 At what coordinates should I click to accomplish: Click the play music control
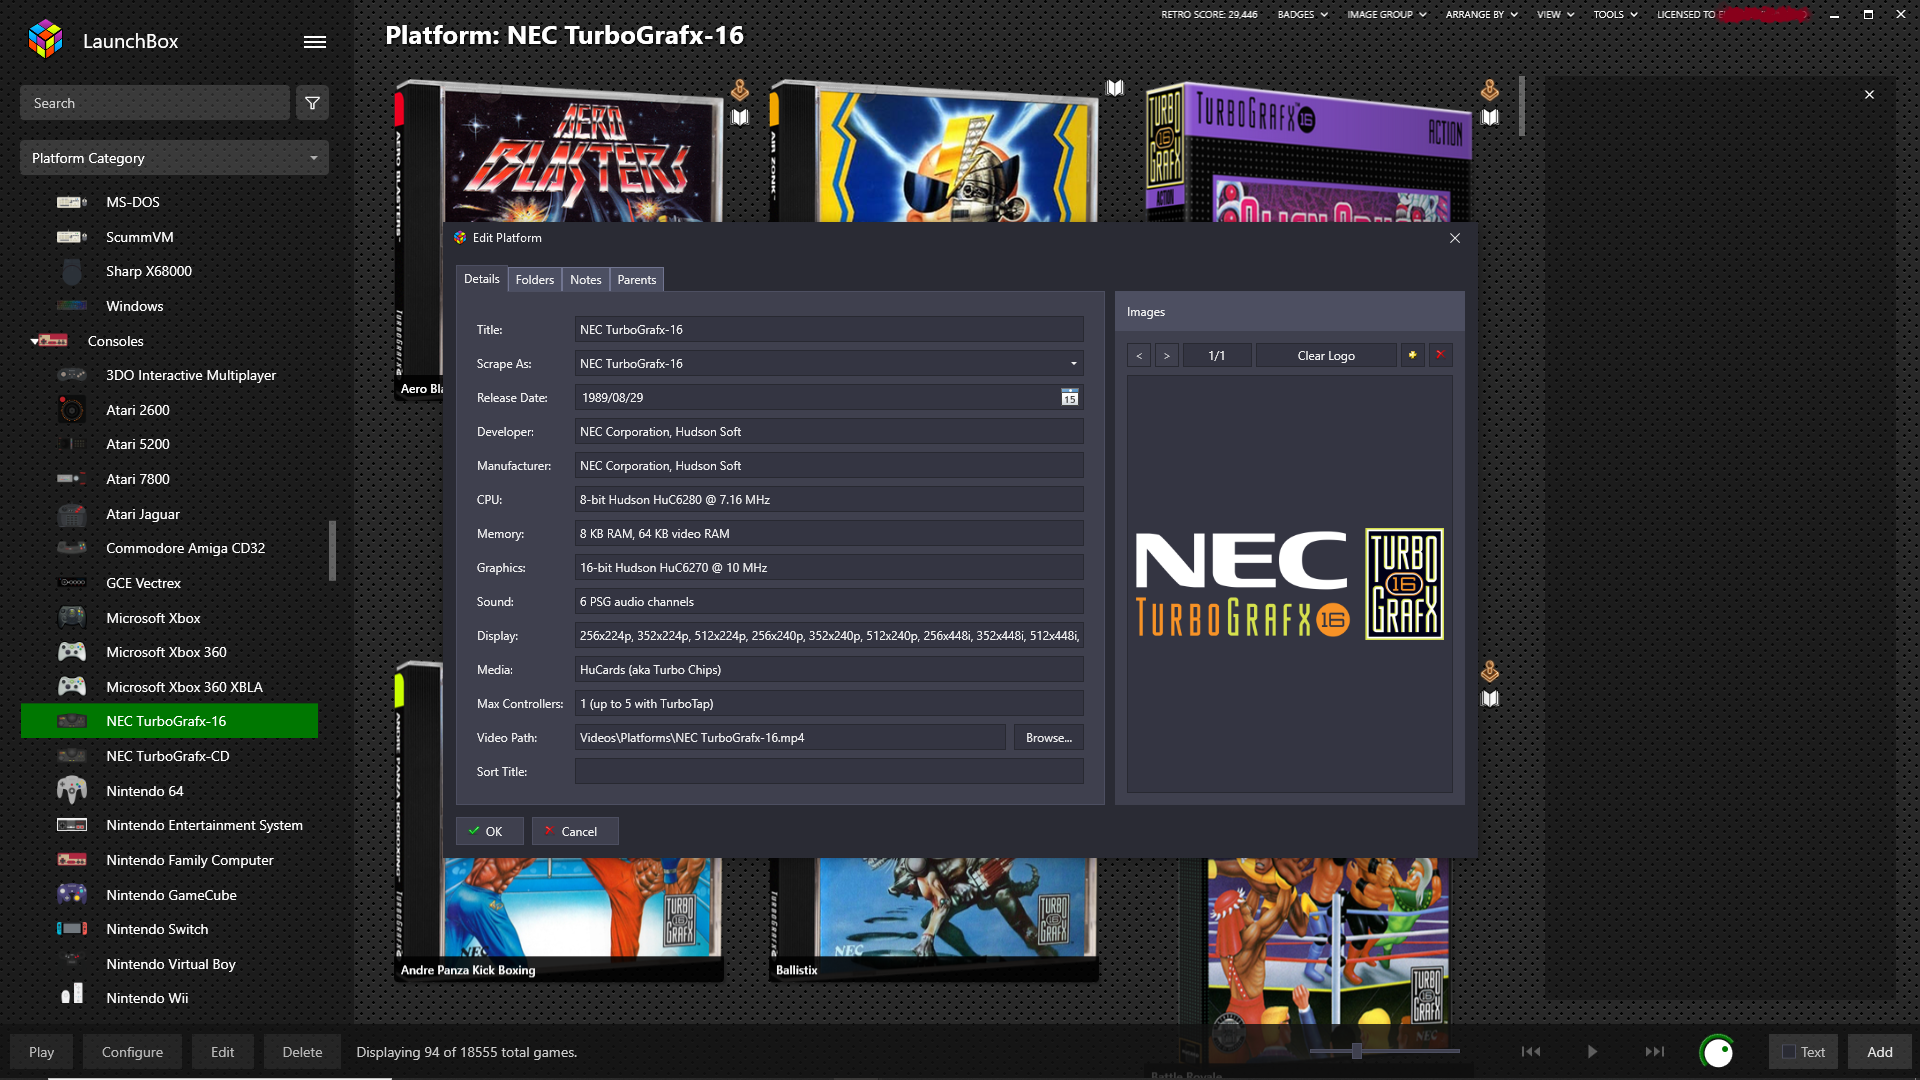click(x=1592, y=1051)
